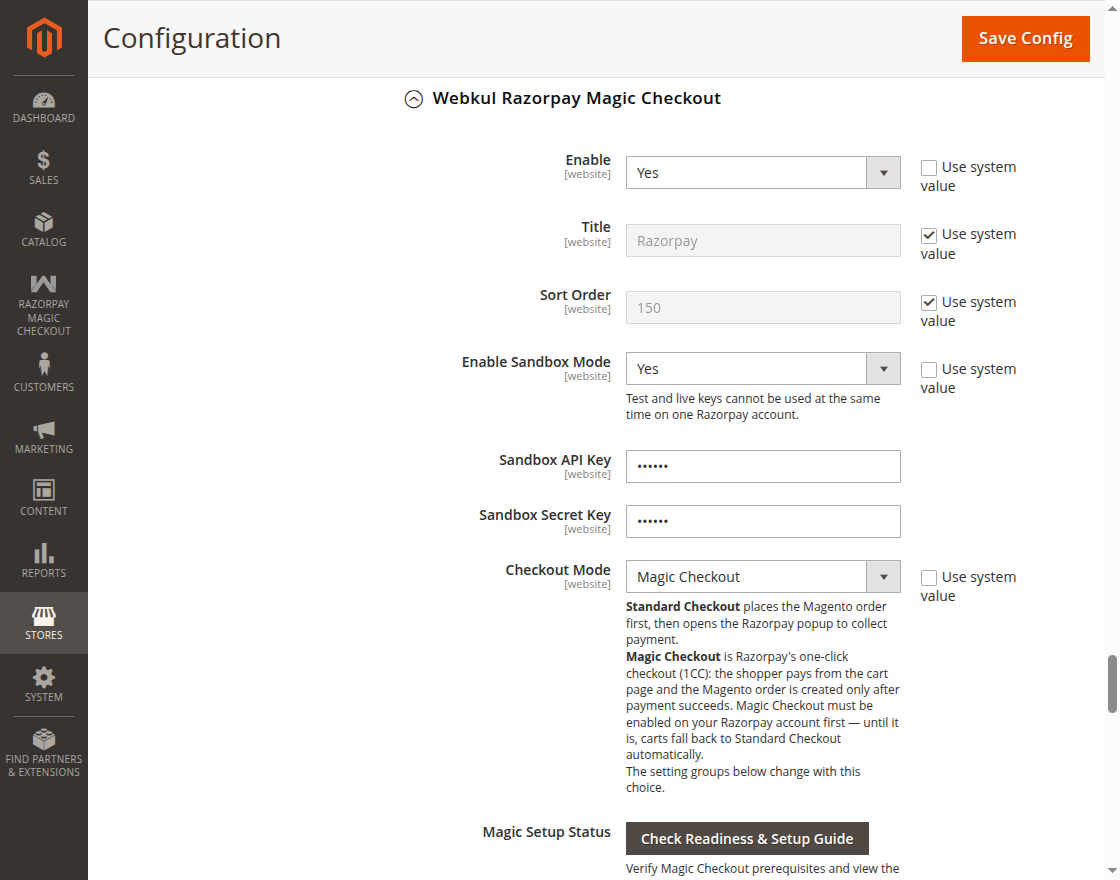Click the Sandbox API Key label
The width and height of the screenshot is (1120, 880).
click(555, 460)
